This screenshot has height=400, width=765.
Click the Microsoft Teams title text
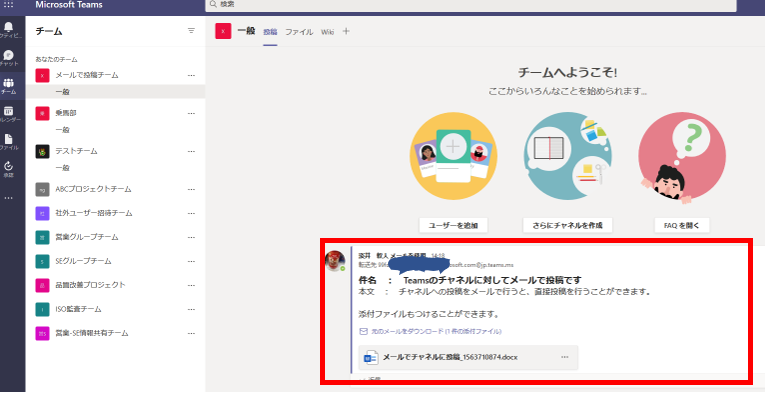tap(69, 5)
